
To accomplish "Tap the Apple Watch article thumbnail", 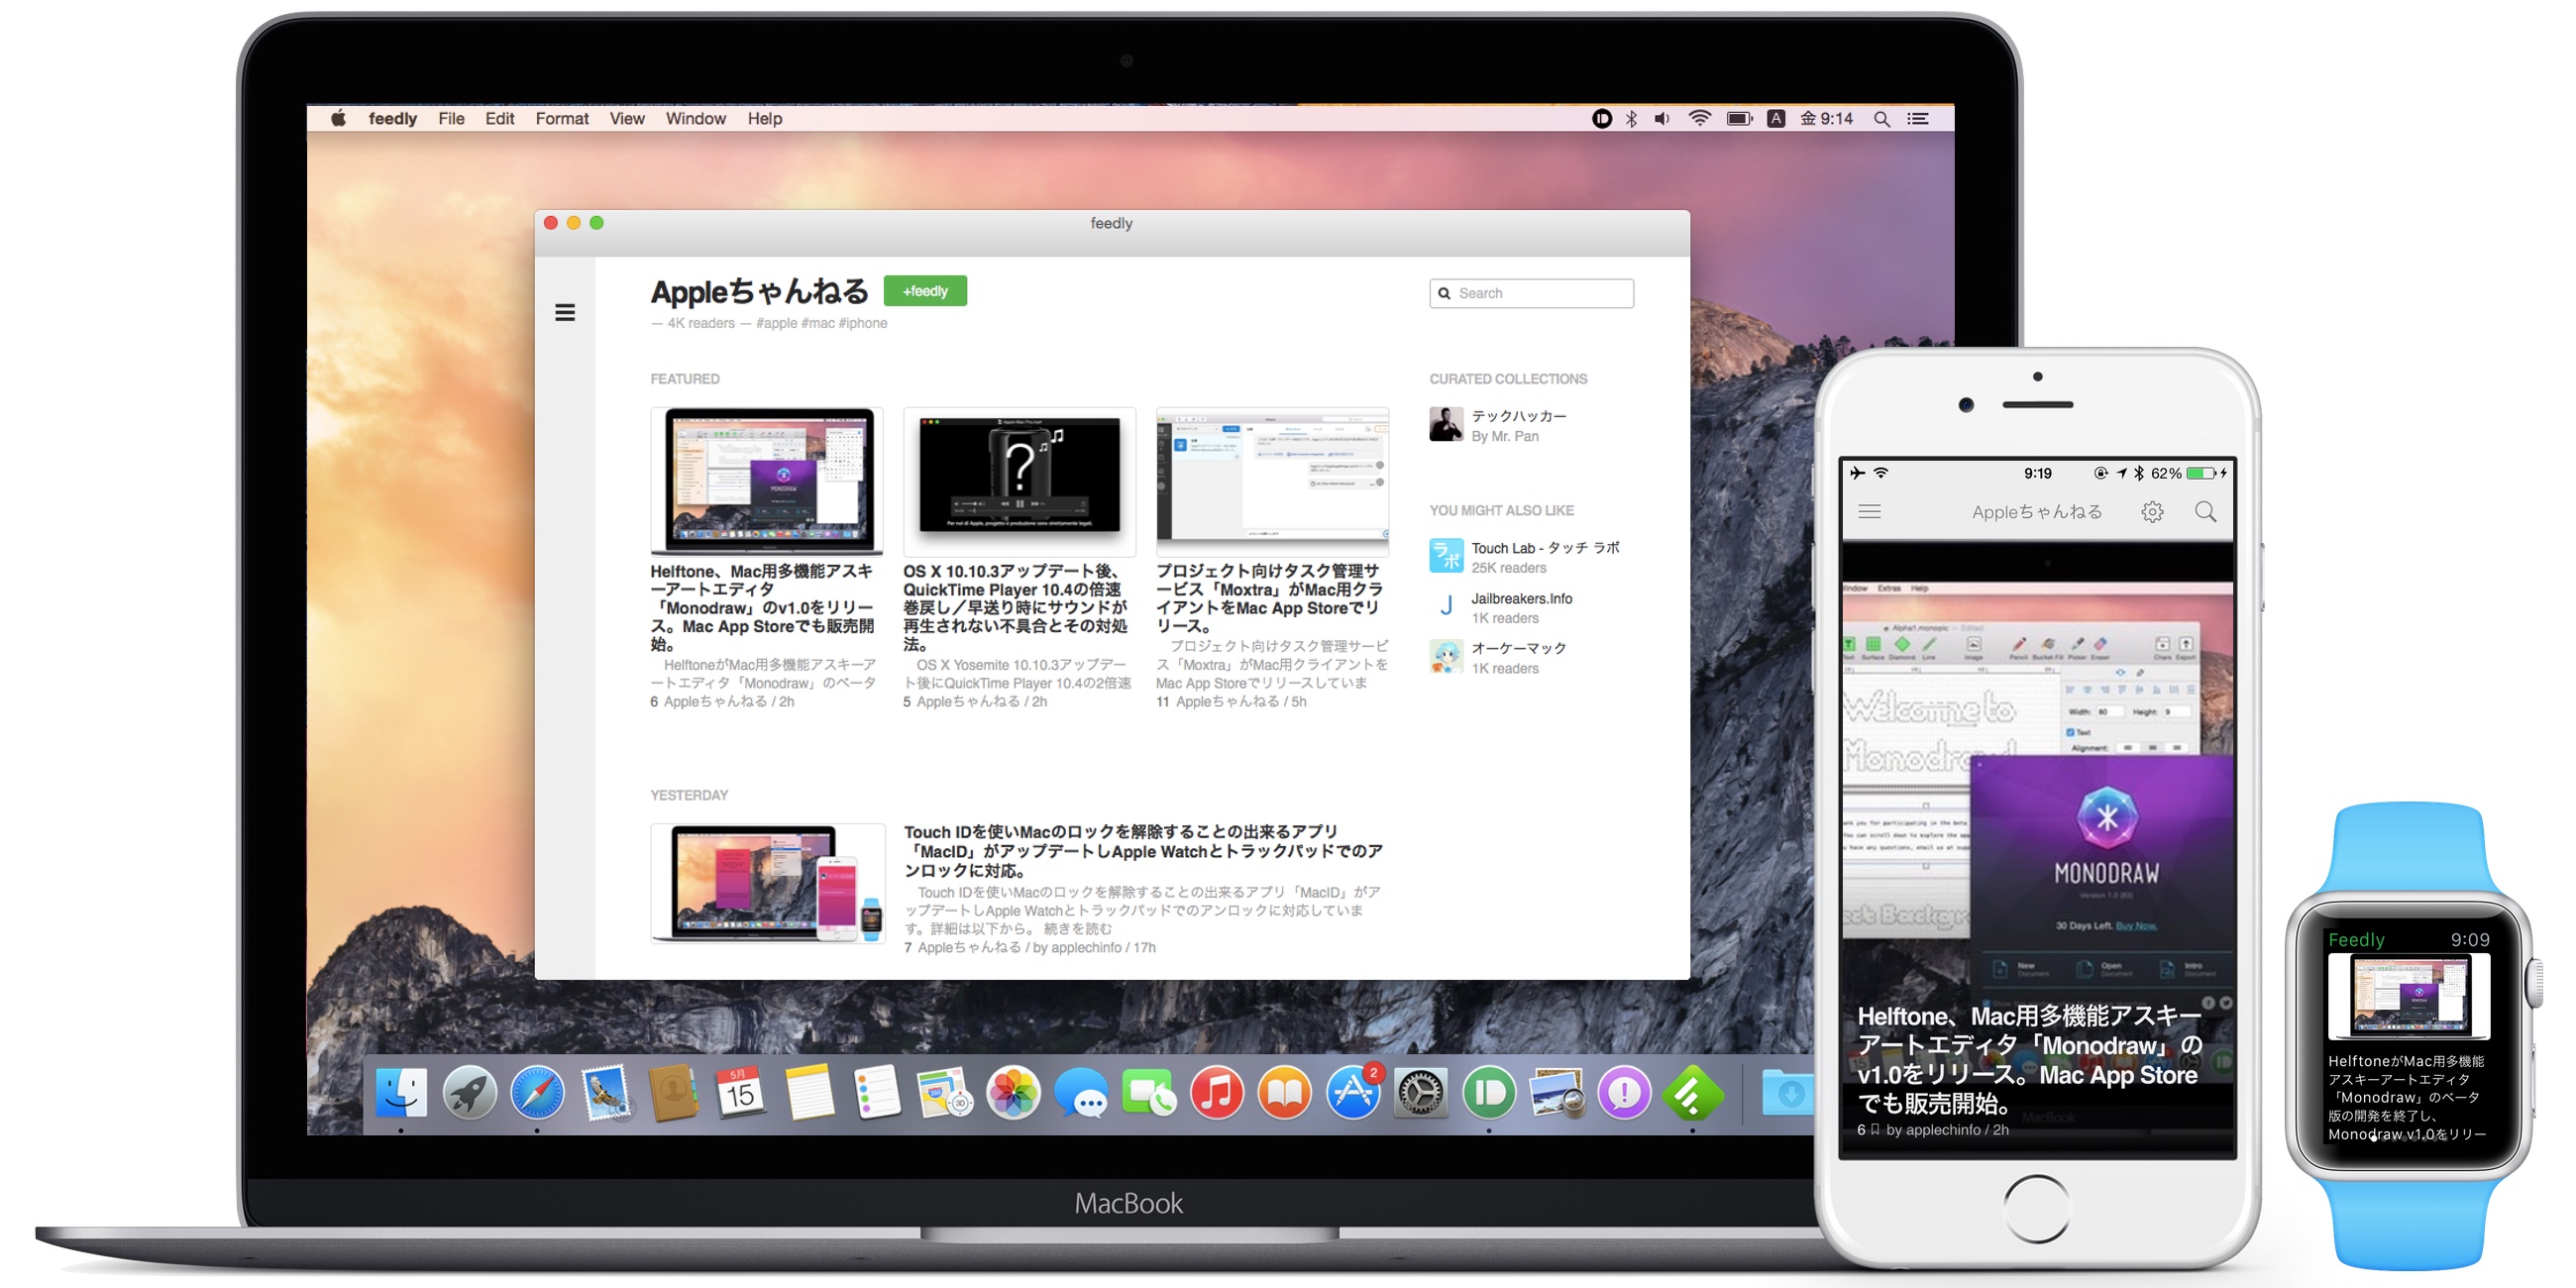I will pos(2409,996).
